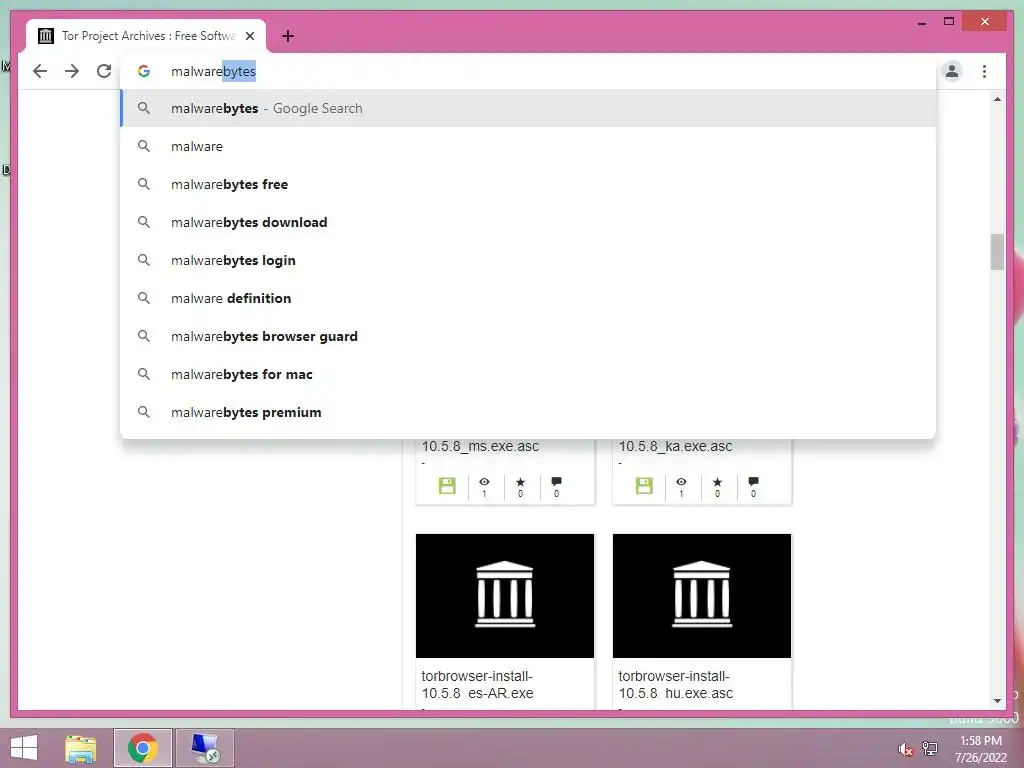Close the Tor Project Archives tab
Image resolution: width=1024 pixels, height=768 pixels.
250,36
